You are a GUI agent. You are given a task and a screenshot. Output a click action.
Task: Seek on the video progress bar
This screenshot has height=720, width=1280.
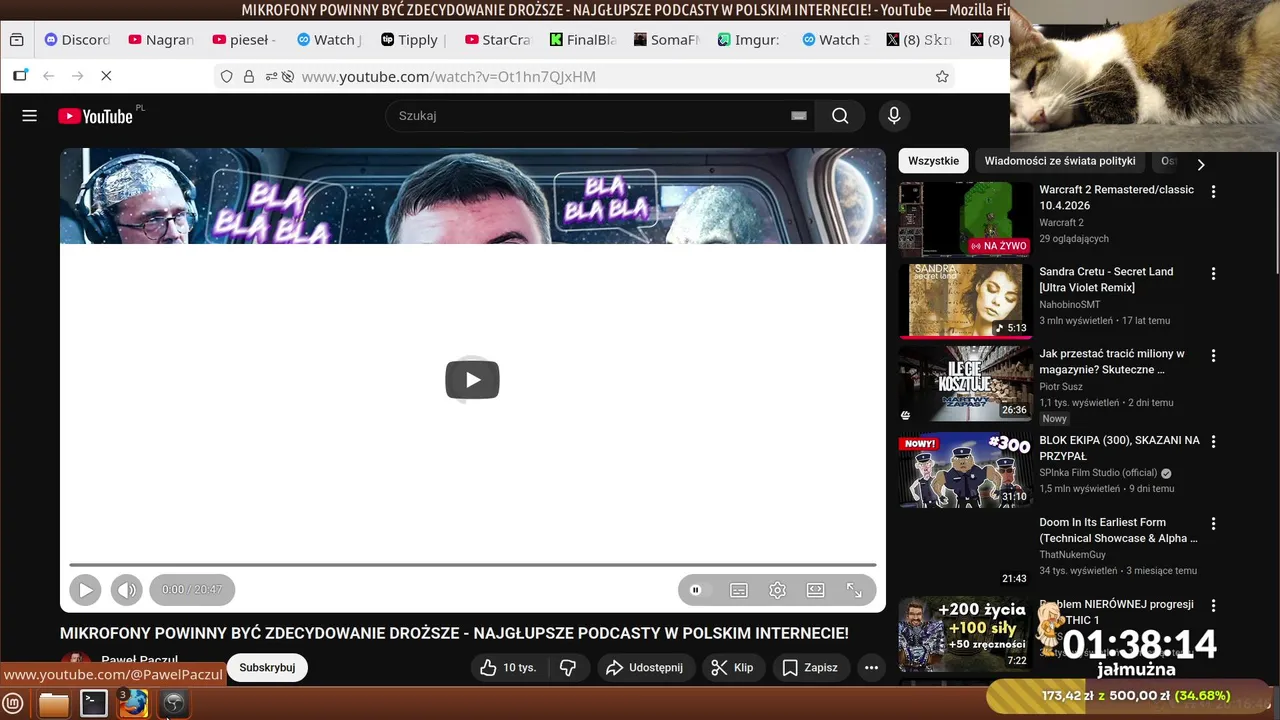(472, 565)
